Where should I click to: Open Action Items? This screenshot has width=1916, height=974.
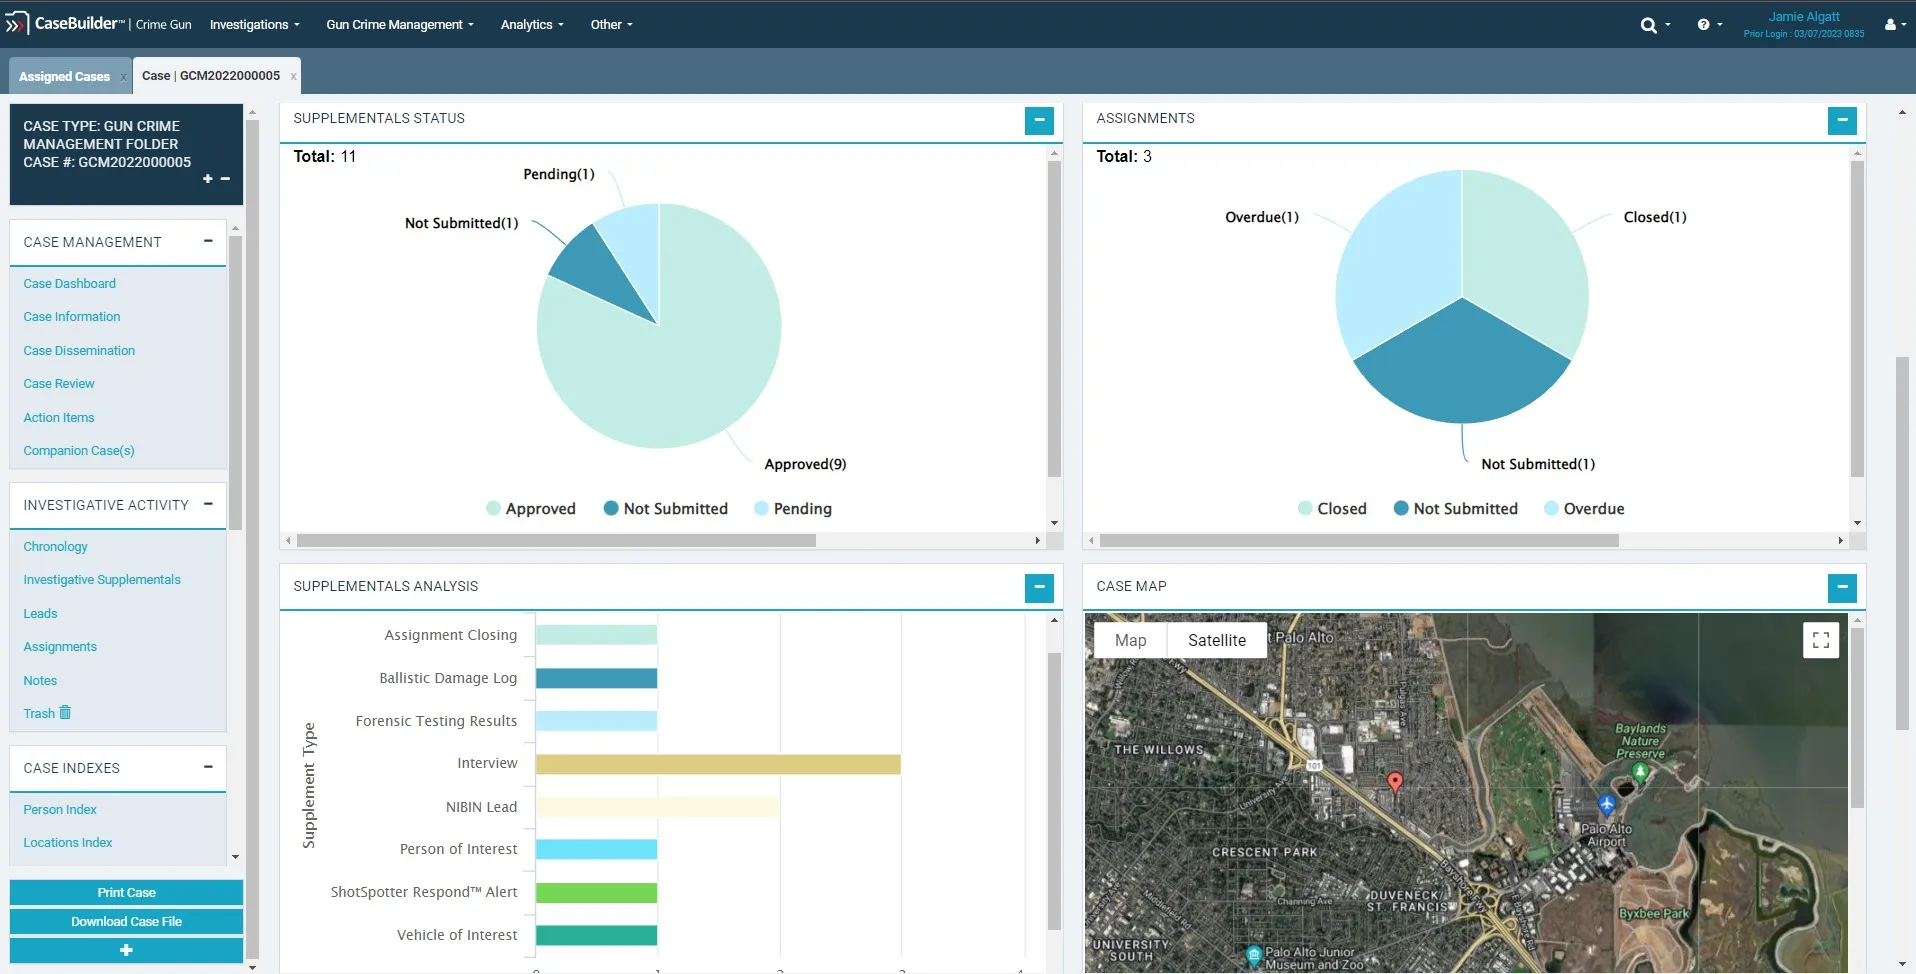tap(59, 418)
